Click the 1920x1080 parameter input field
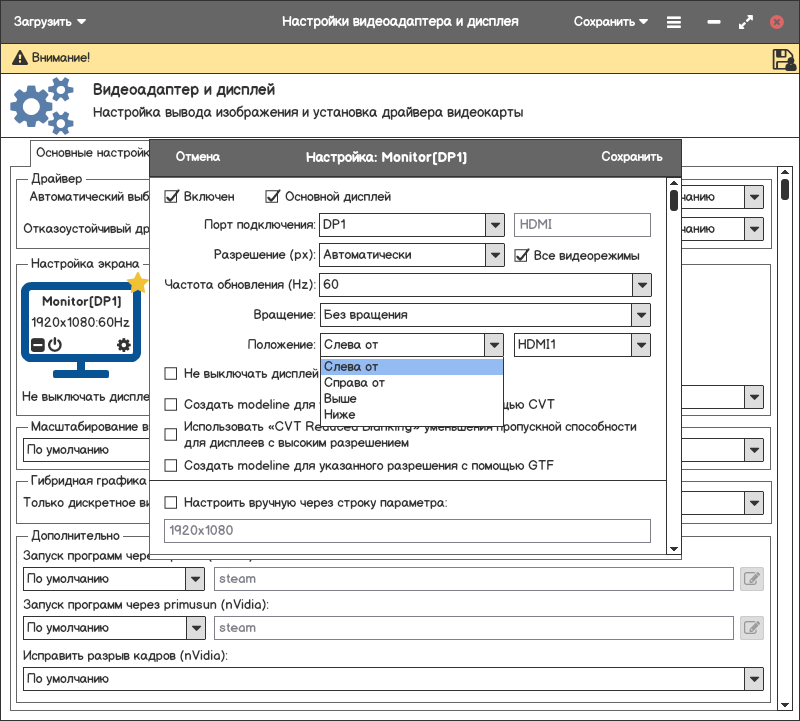The height and width of the screenshot is (721, 800). 407,530
